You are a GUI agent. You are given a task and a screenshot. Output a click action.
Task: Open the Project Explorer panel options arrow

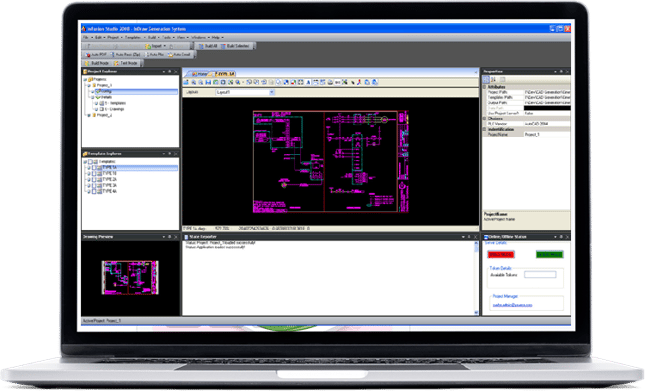[163, 72]
